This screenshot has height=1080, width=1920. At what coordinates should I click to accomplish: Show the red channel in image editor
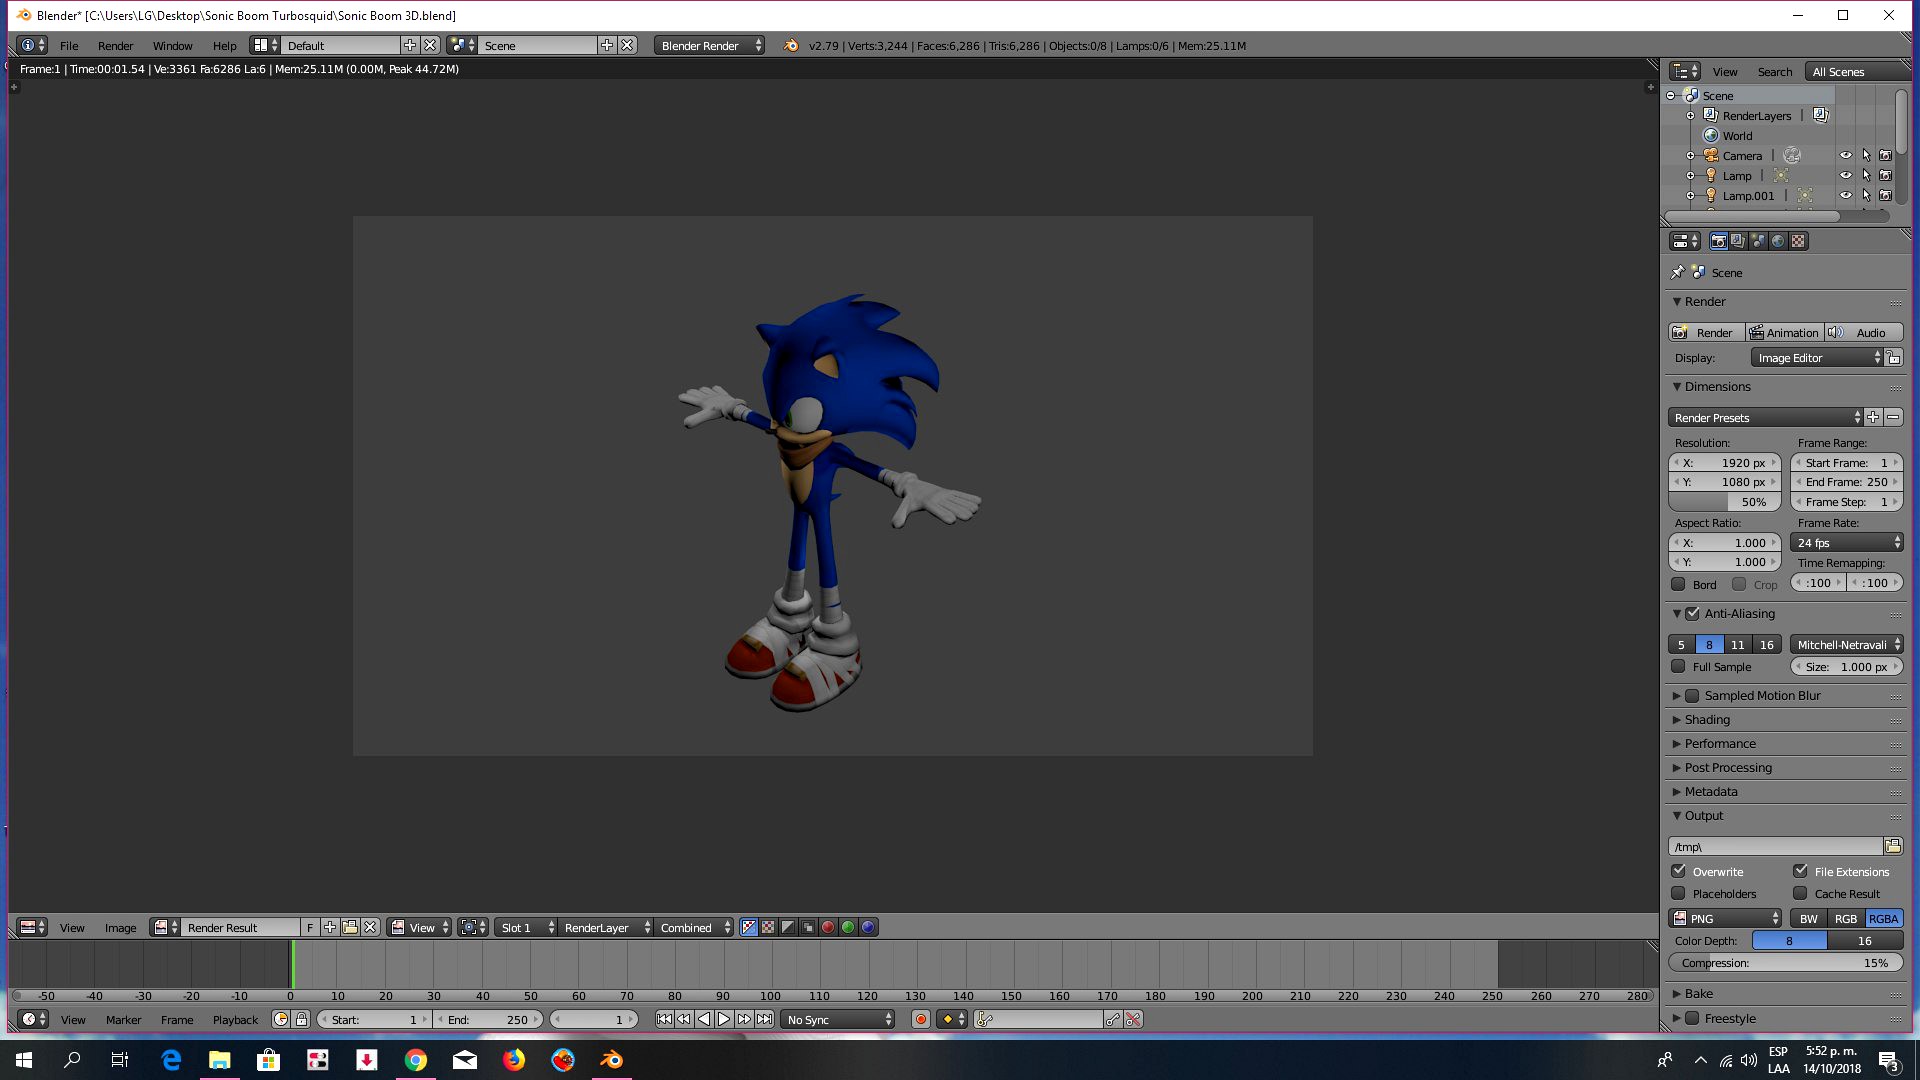(x=828, y=927)
